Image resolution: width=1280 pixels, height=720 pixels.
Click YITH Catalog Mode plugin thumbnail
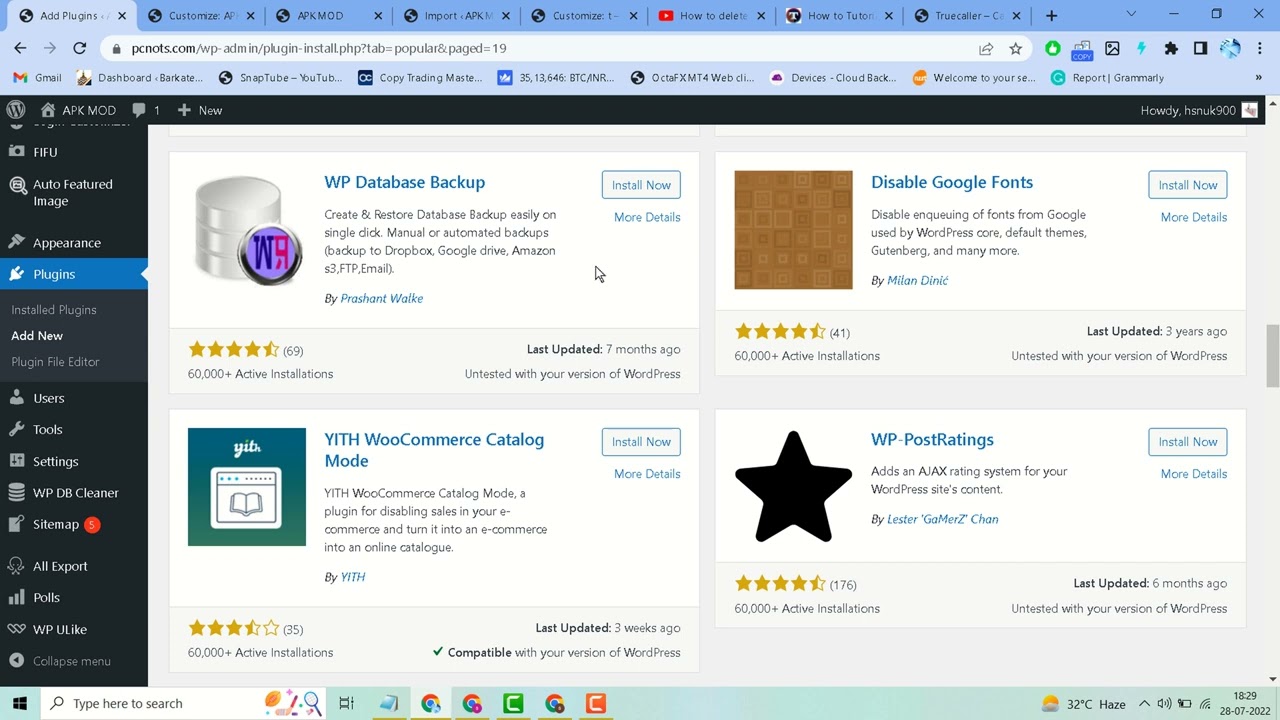click(x=247, y=487)
